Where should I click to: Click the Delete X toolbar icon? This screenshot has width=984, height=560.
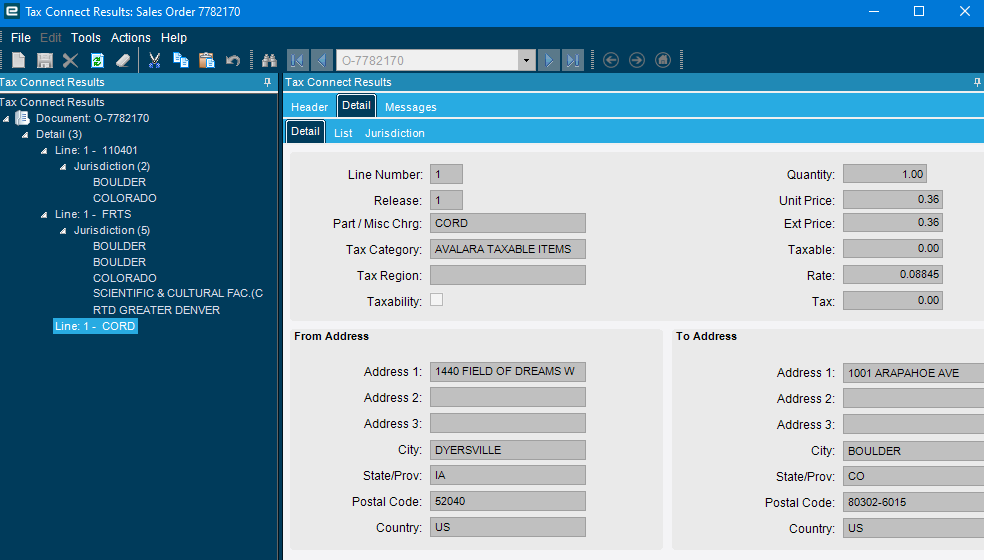(x=70, y=60)
